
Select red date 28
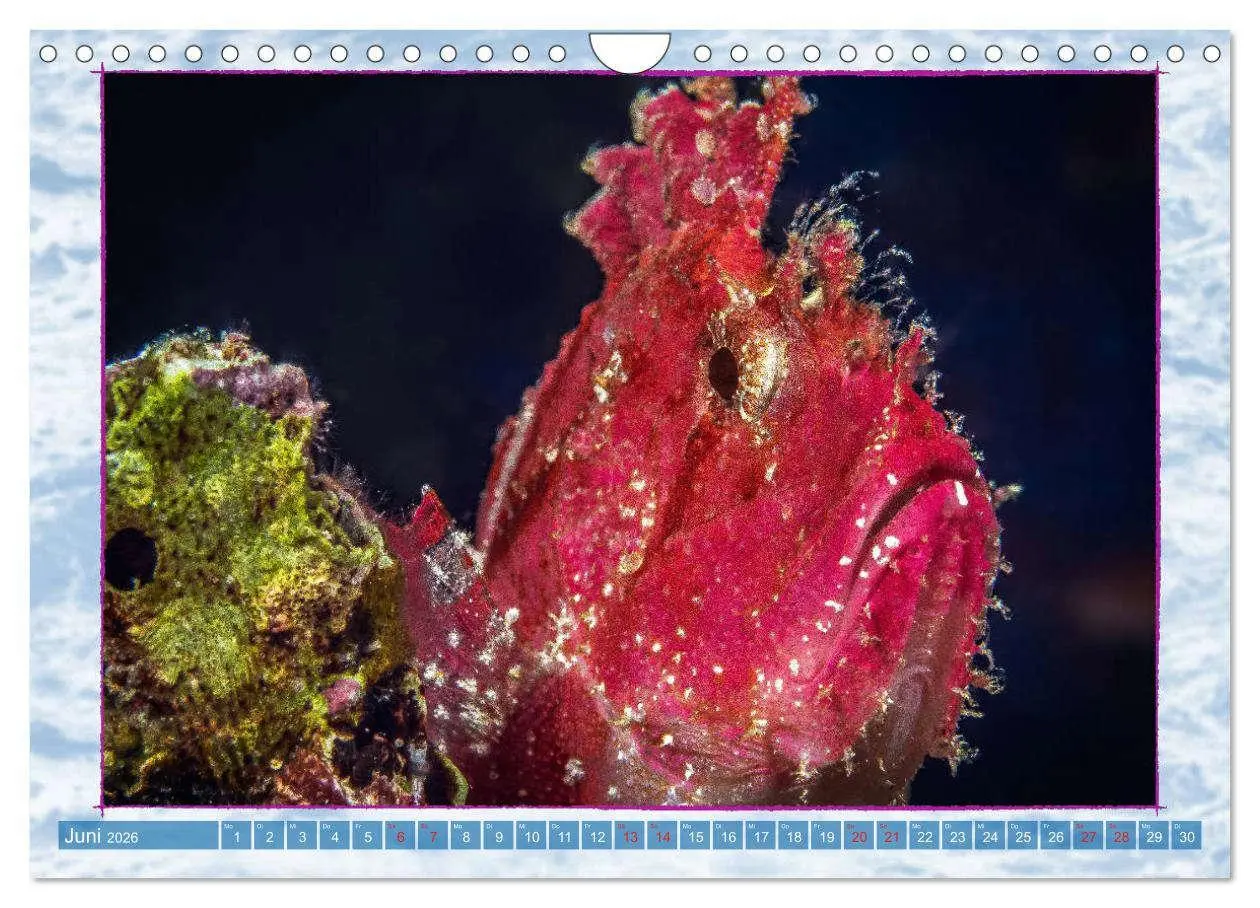tap(1120, 837)
